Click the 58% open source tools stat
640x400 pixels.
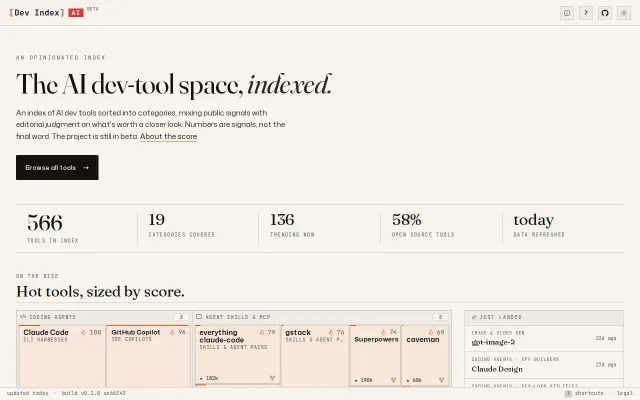(x=423, y=225)
